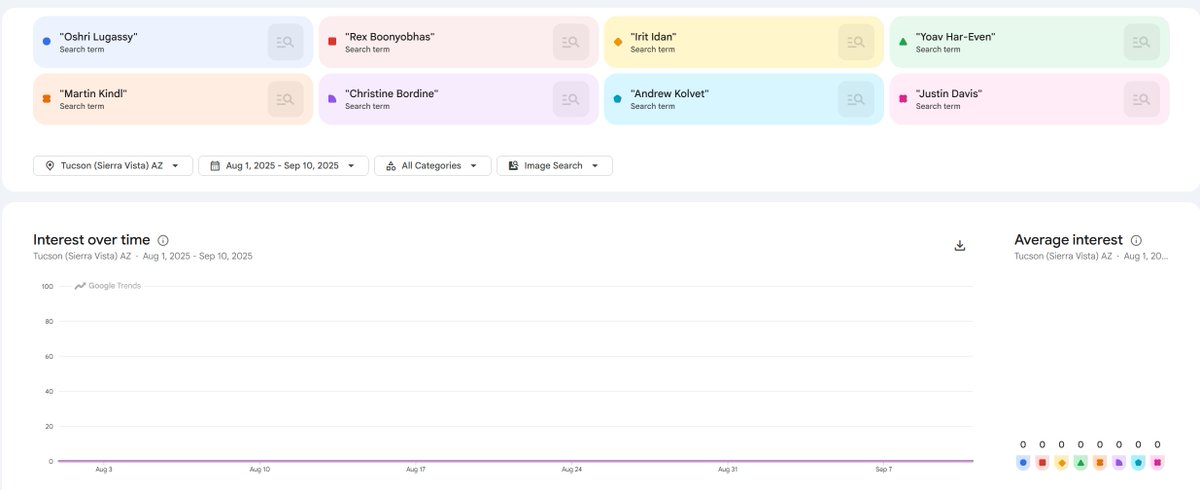Click orange legend chip in Average interest chart

coord(1100,463)
